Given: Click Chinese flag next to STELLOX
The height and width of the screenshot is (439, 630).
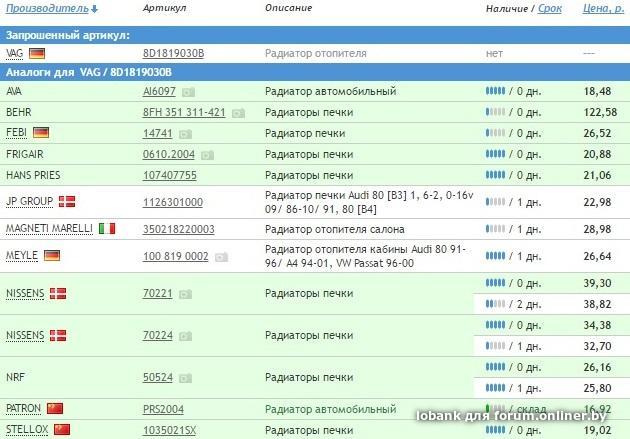Looking at the screenshot, I should point(62,429).
